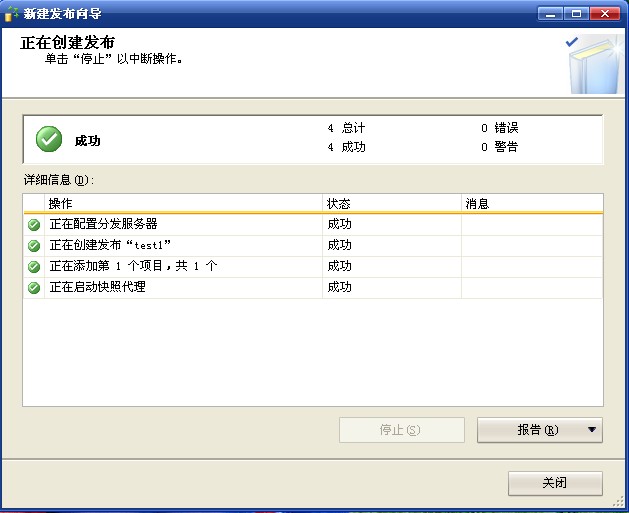Image resolution: width=629 pixels, height=513 pixels.
Task: Click the 4 总计 summary text
Action: [x=346, y=128]
